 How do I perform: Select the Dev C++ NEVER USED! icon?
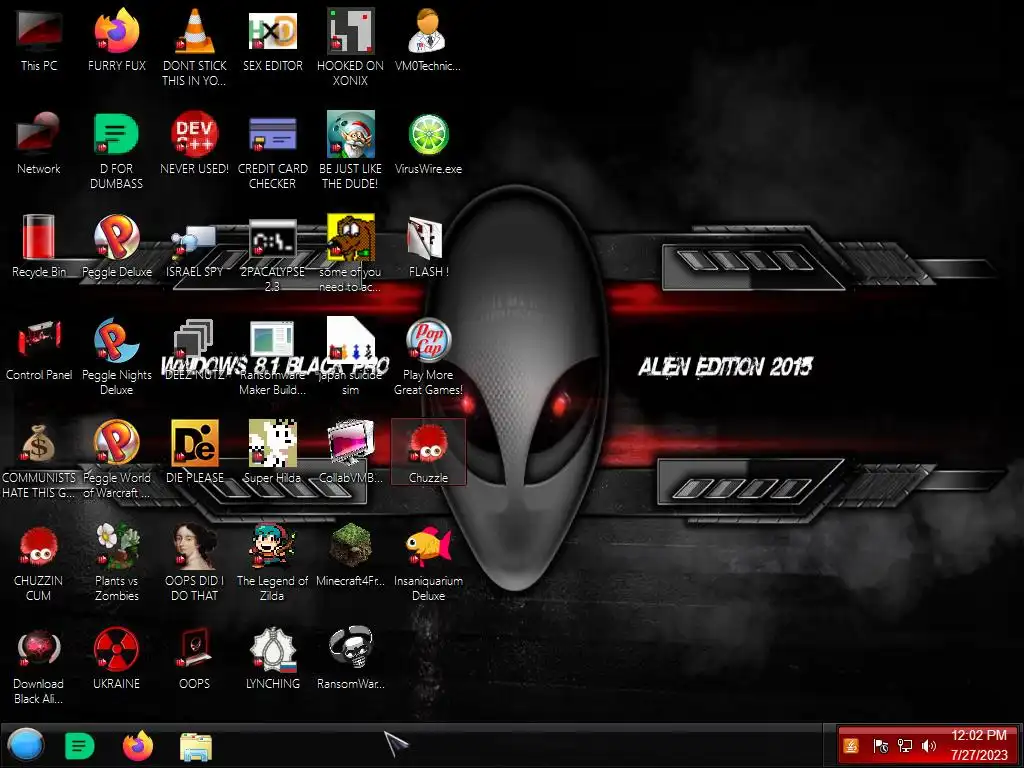[x=195, y=142]
